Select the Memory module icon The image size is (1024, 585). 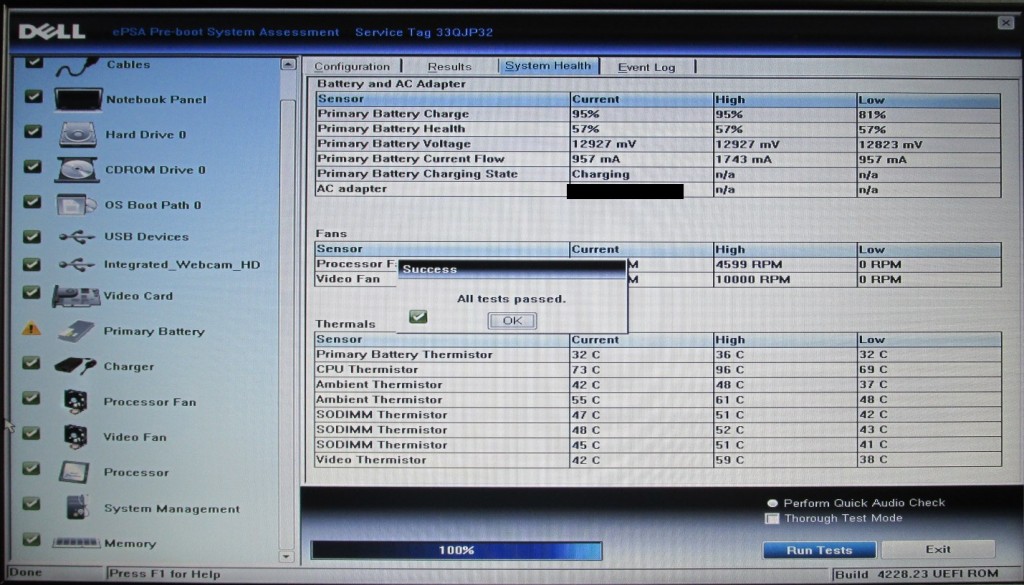pos(76,543)
